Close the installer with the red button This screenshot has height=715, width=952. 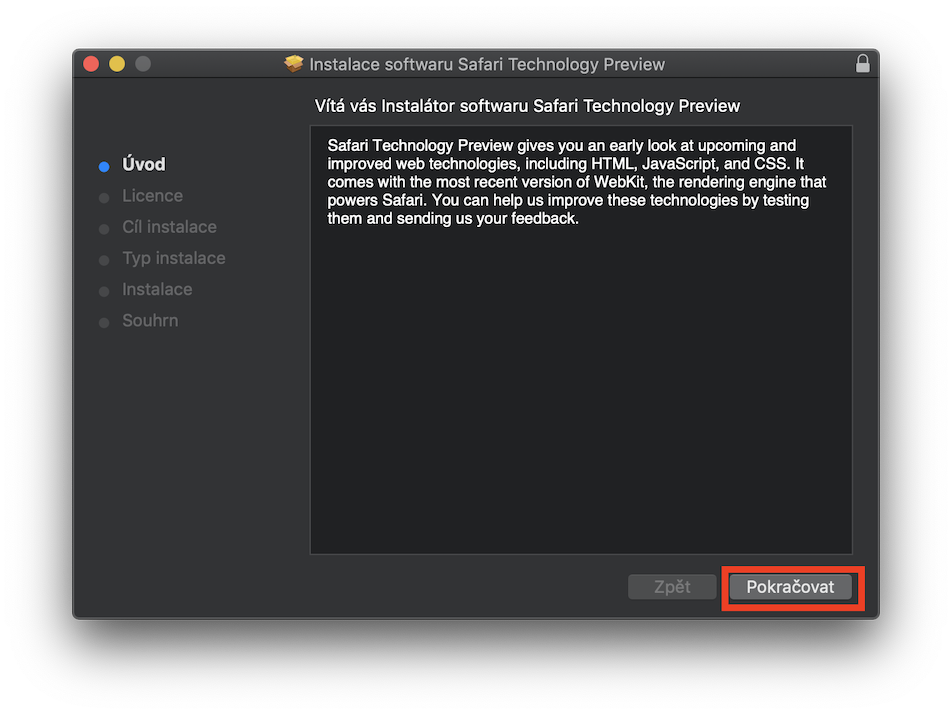[91, 64]
